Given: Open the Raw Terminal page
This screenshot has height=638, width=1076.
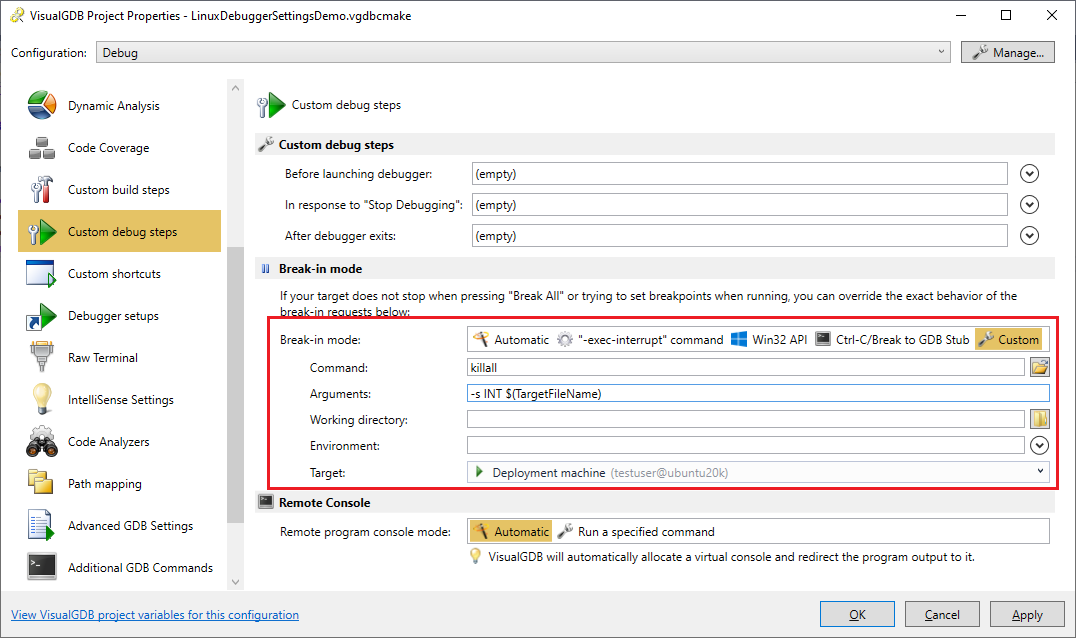Looking at the screenshot, I should (x=119, y=357).
